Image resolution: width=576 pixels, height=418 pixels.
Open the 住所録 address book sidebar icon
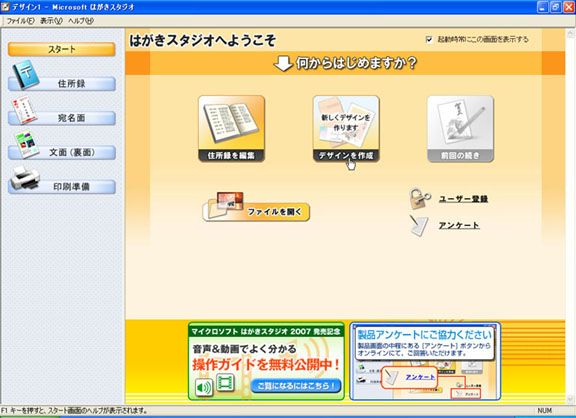coord(26,75)
